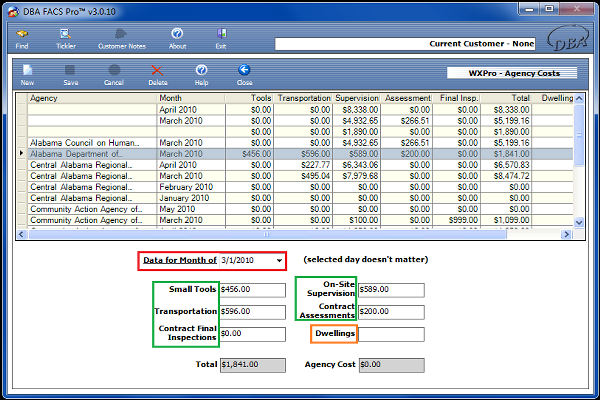600x400 pixels.
Task: Click the $1,890.00 supervision cell
Action: point(357,132)
